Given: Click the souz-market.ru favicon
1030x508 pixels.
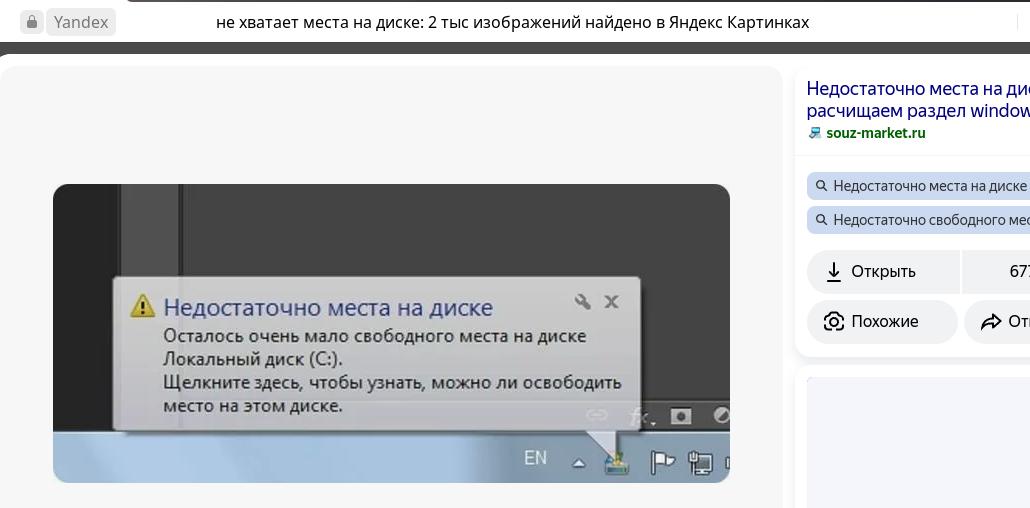Looking at the screenshot, I should click(x=815, y=133).
